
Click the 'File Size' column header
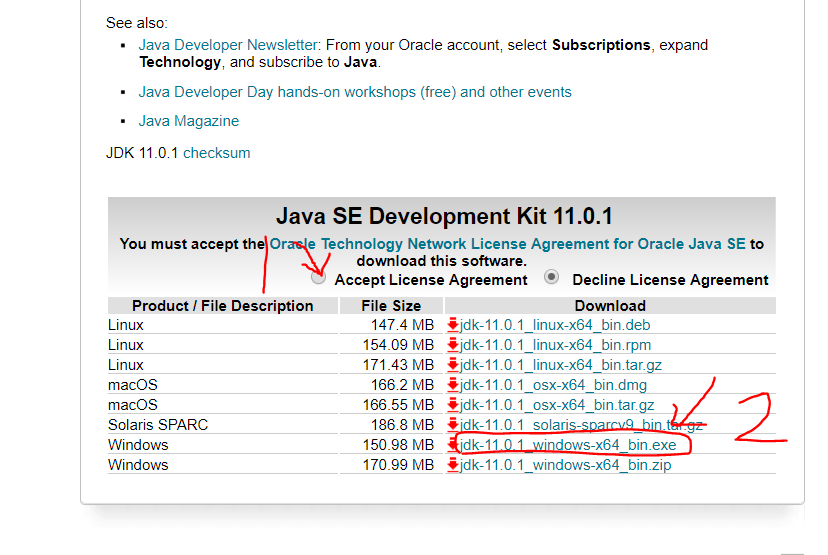click(x=391, y=306)
